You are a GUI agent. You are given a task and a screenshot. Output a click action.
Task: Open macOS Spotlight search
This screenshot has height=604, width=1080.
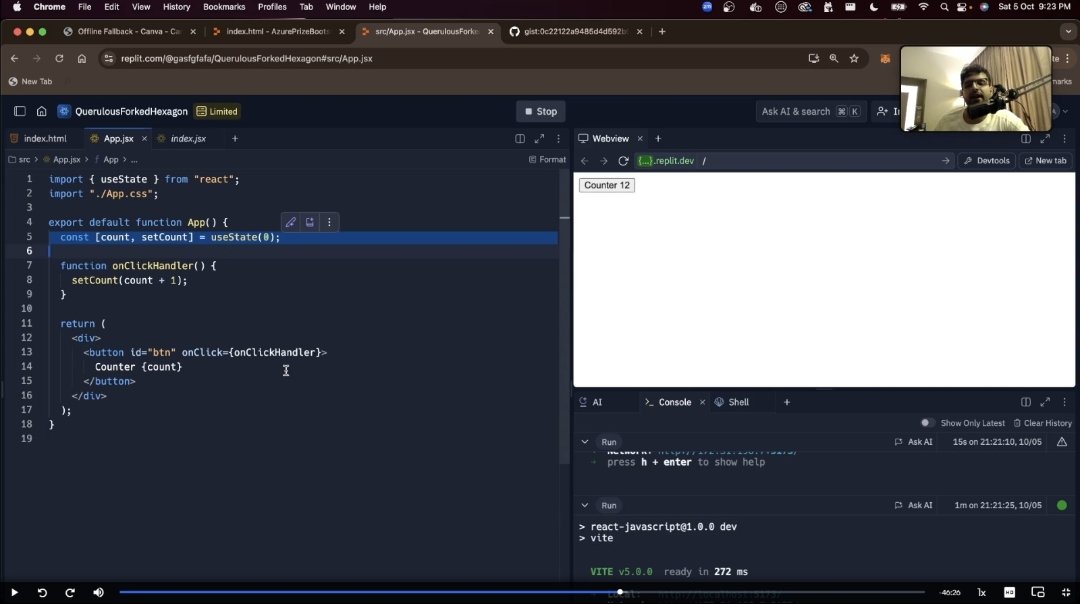944,7
